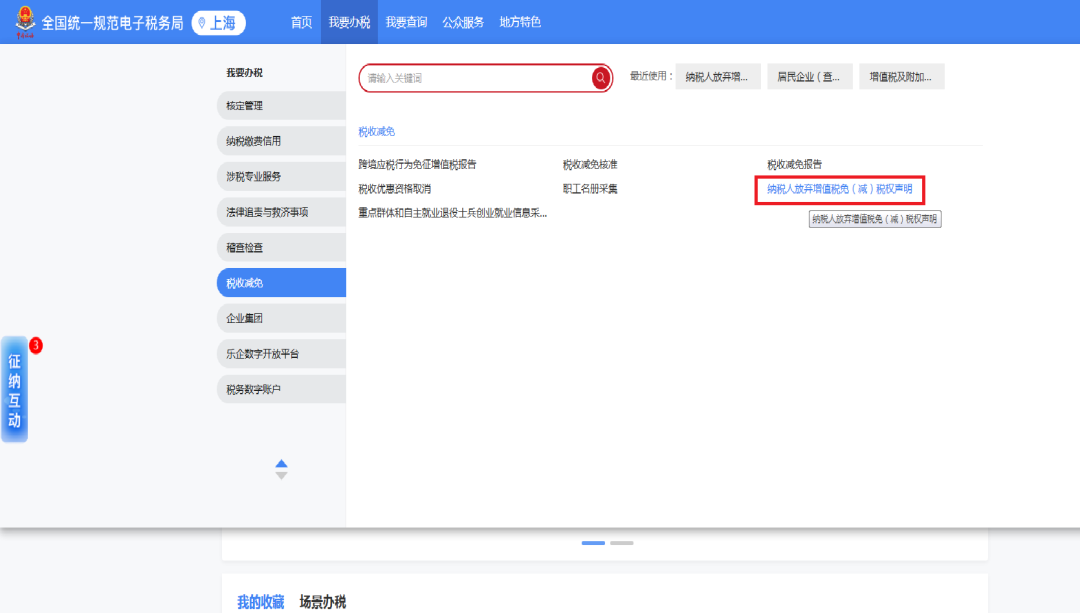Open 职工名册采集 link
1080x613 pixels.
[x=590, y=189]
